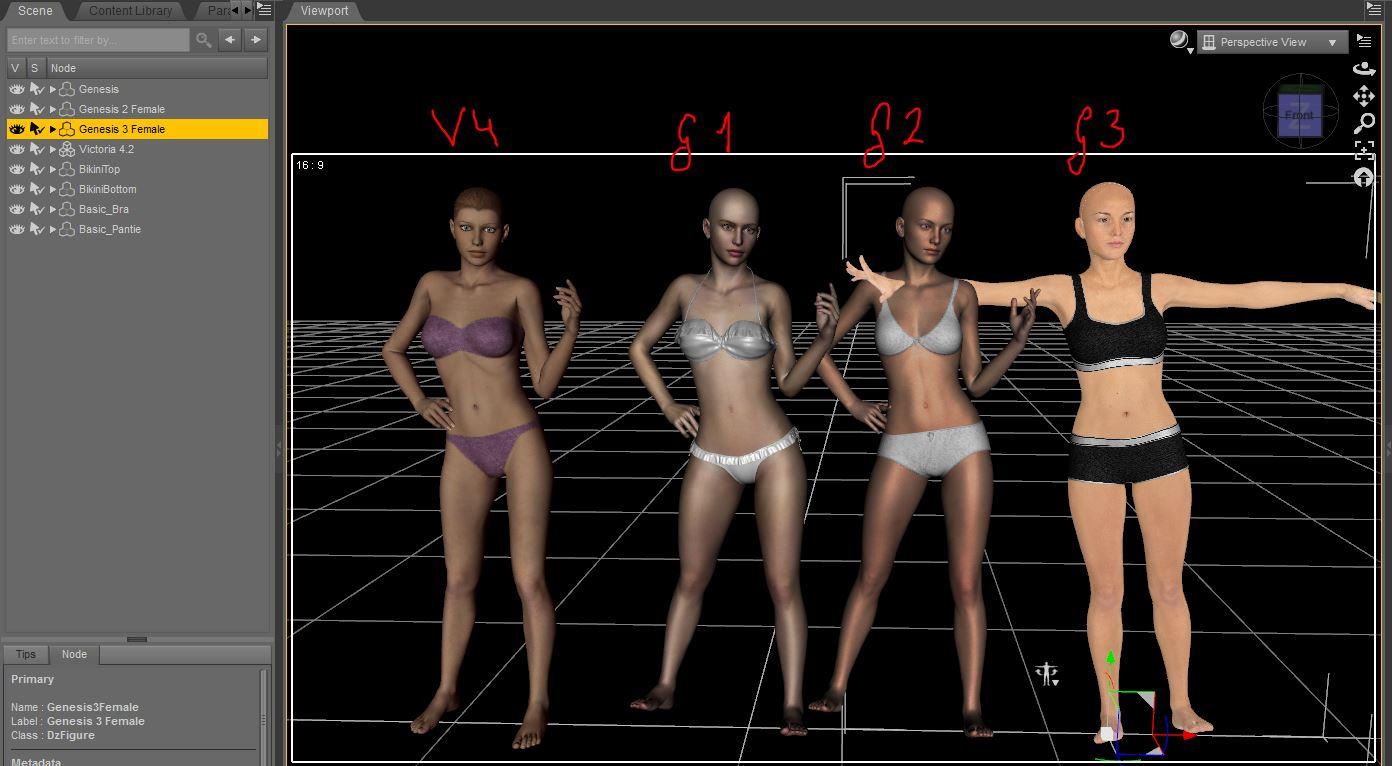Hide the Victoria 4.2 figure eye
The image size is (1392, 766).
point(16,149)
